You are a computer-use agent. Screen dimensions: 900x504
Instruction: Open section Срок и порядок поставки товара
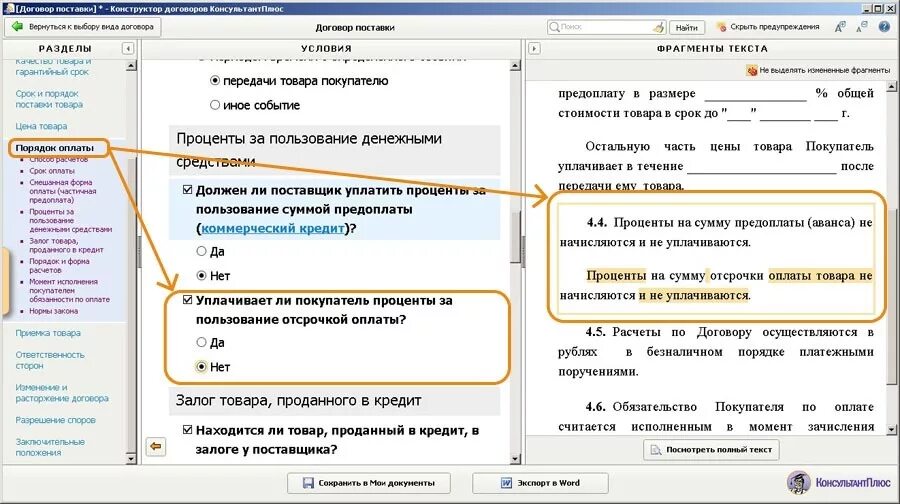coord(49,99)
